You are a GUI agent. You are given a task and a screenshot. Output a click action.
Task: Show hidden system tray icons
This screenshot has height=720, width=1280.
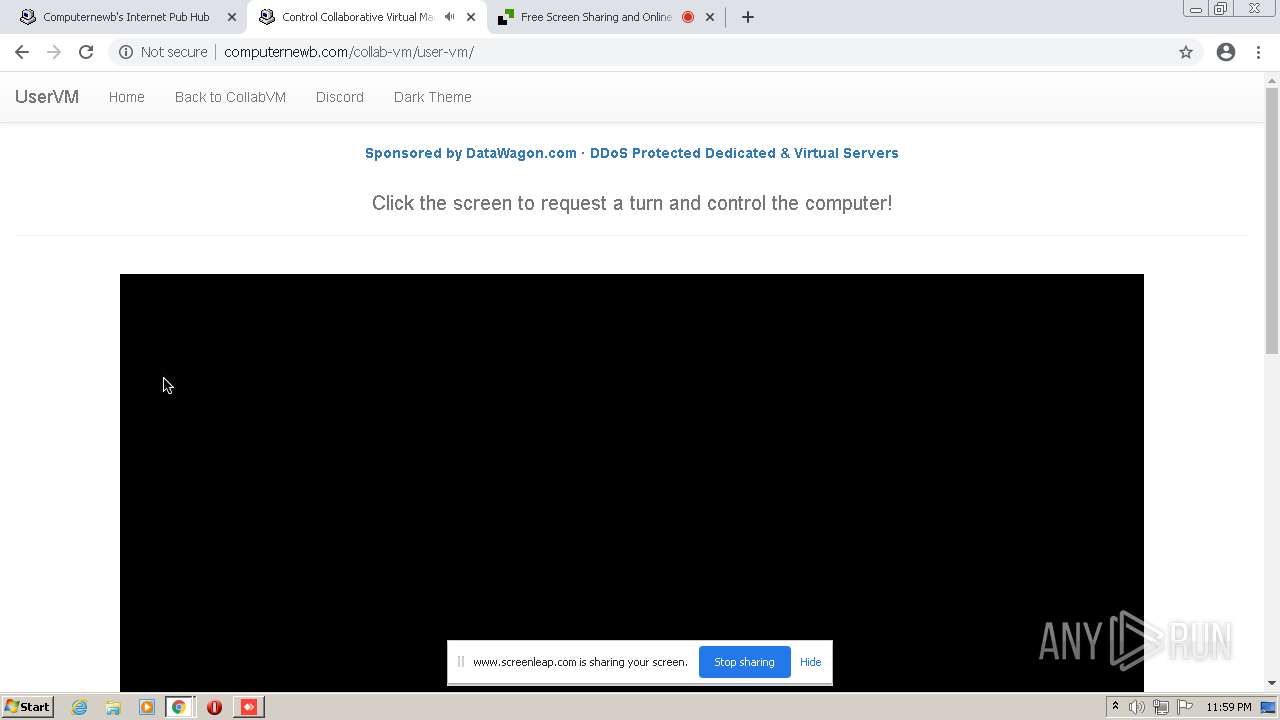[1115, 707]
